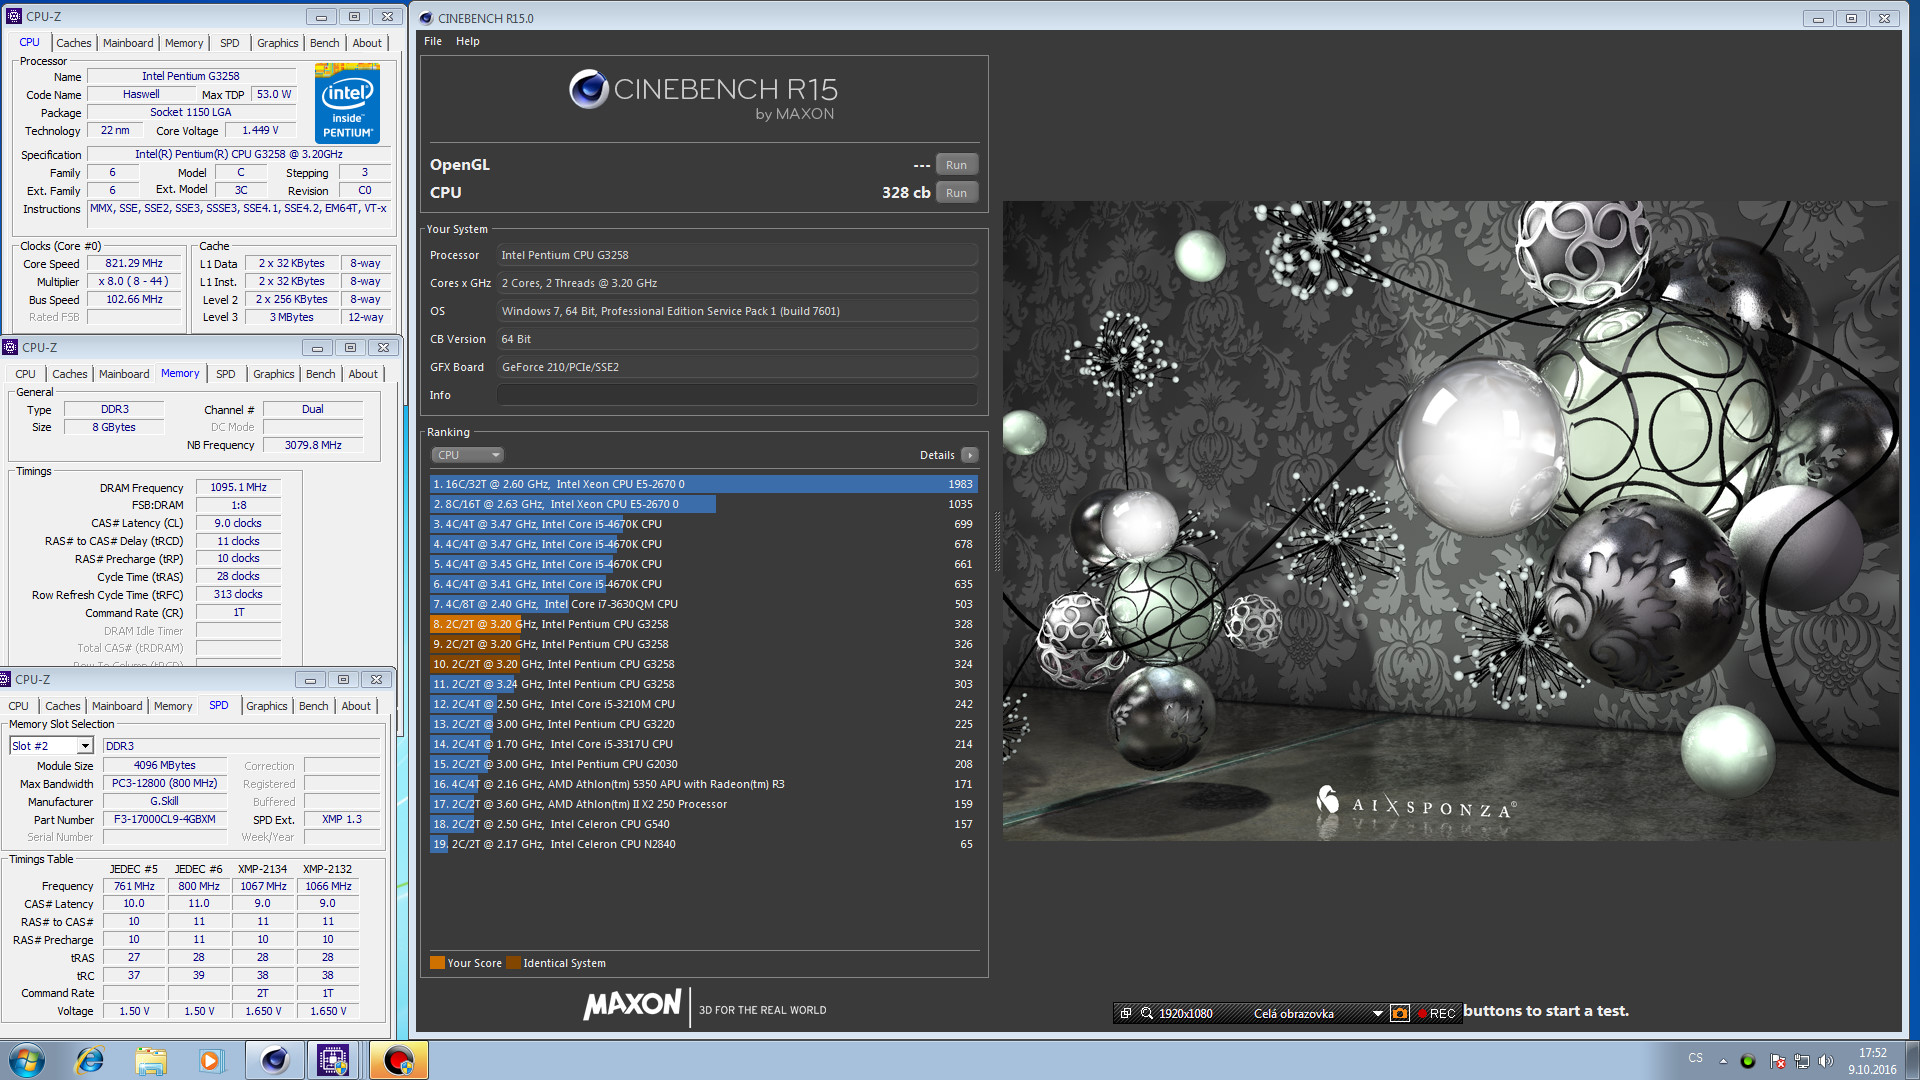Run the CPU benchmark

click(956, 193)
